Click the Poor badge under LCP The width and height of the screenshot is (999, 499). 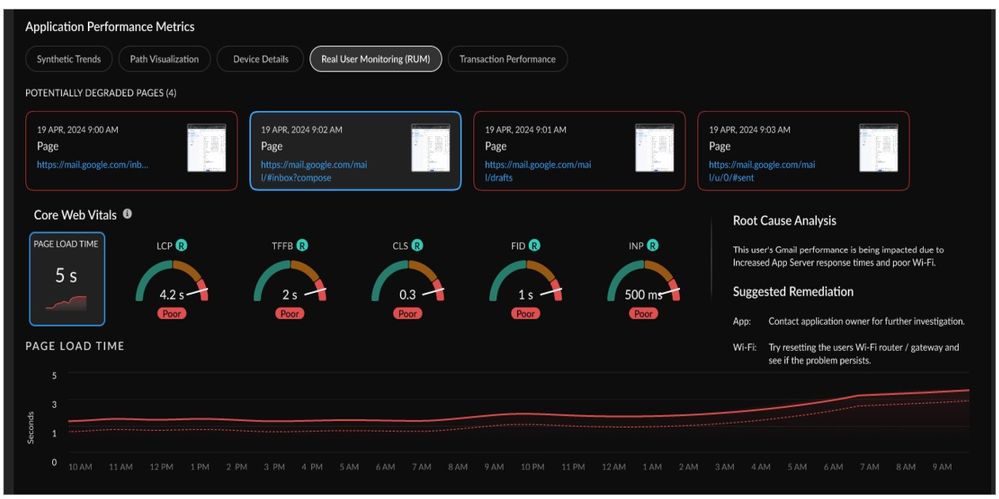[x=172, y=314]
